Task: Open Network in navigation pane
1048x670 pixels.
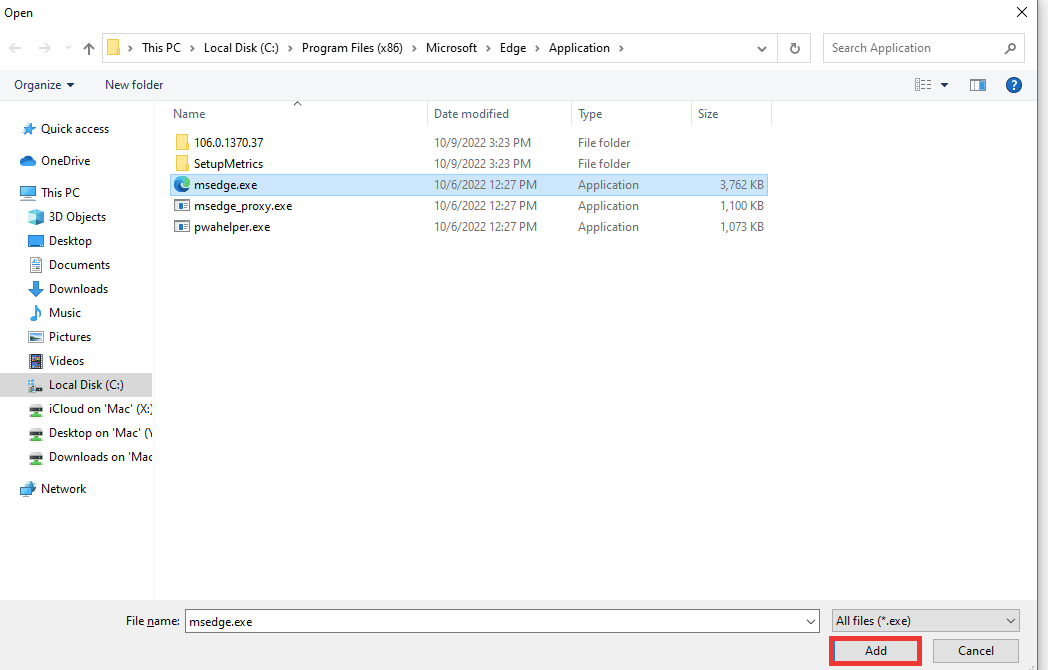Action: pyautogui.click(x=63, y=489)
